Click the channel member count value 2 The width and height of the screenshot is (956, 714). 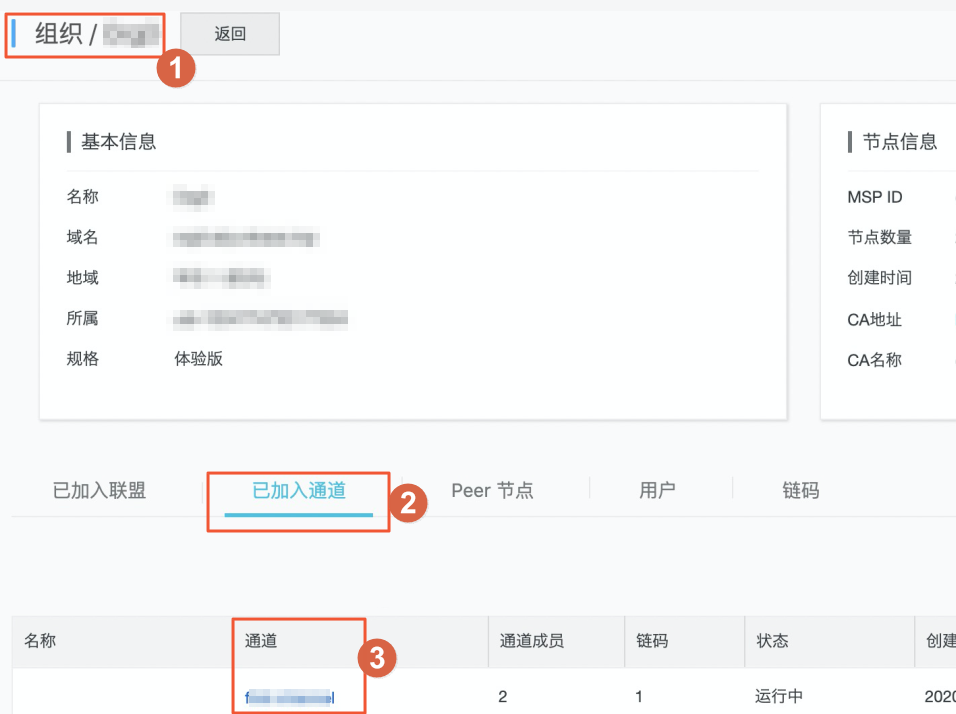(x=502, y=696)
